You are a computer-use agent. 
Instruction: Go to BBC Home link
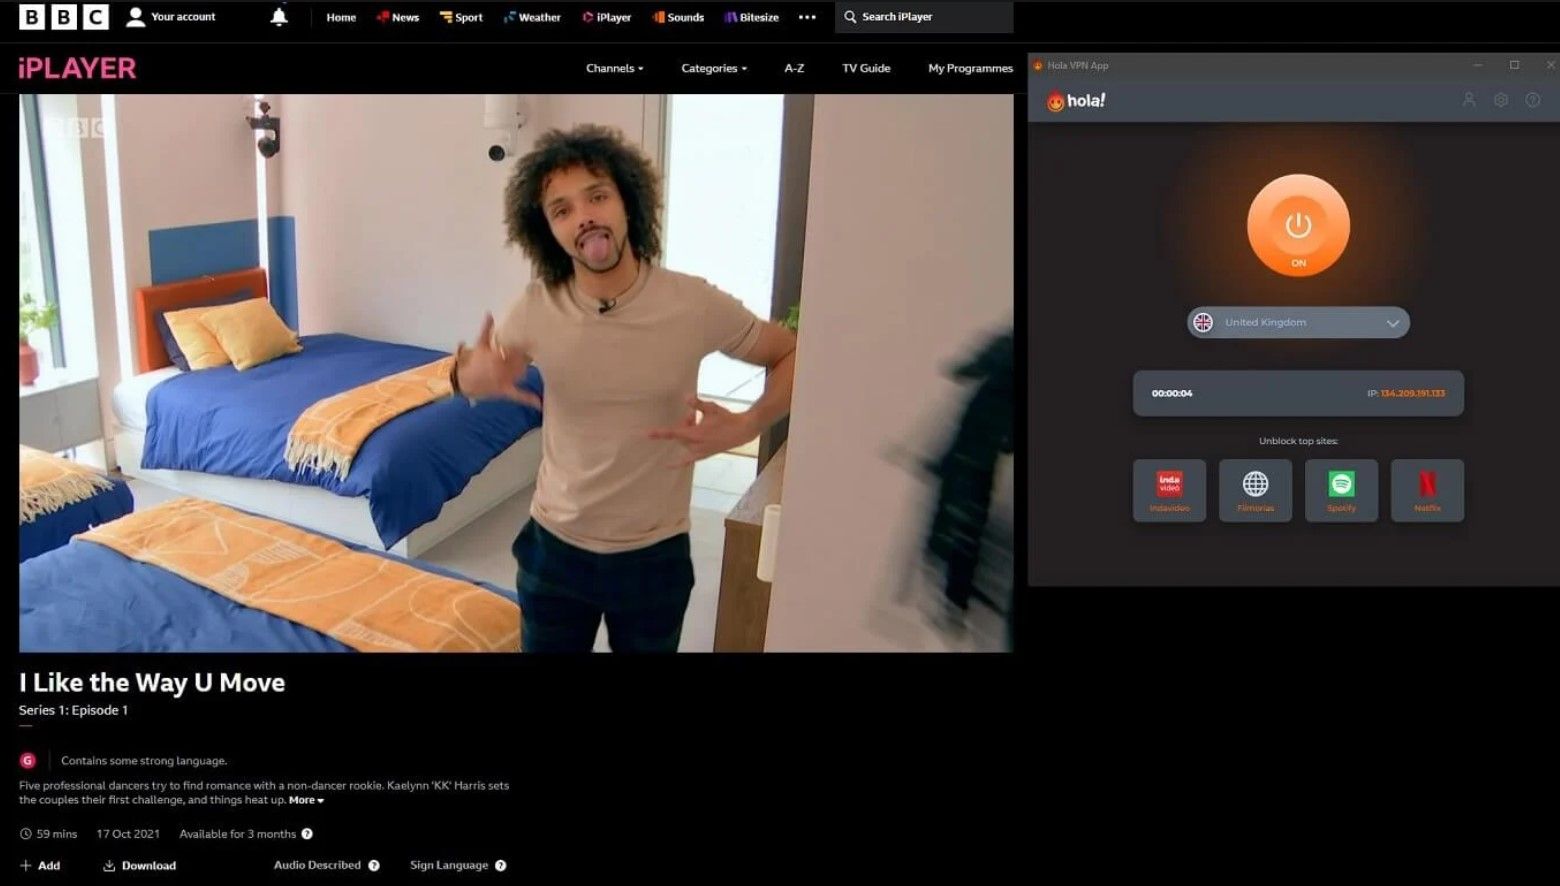tap(341, 17)
